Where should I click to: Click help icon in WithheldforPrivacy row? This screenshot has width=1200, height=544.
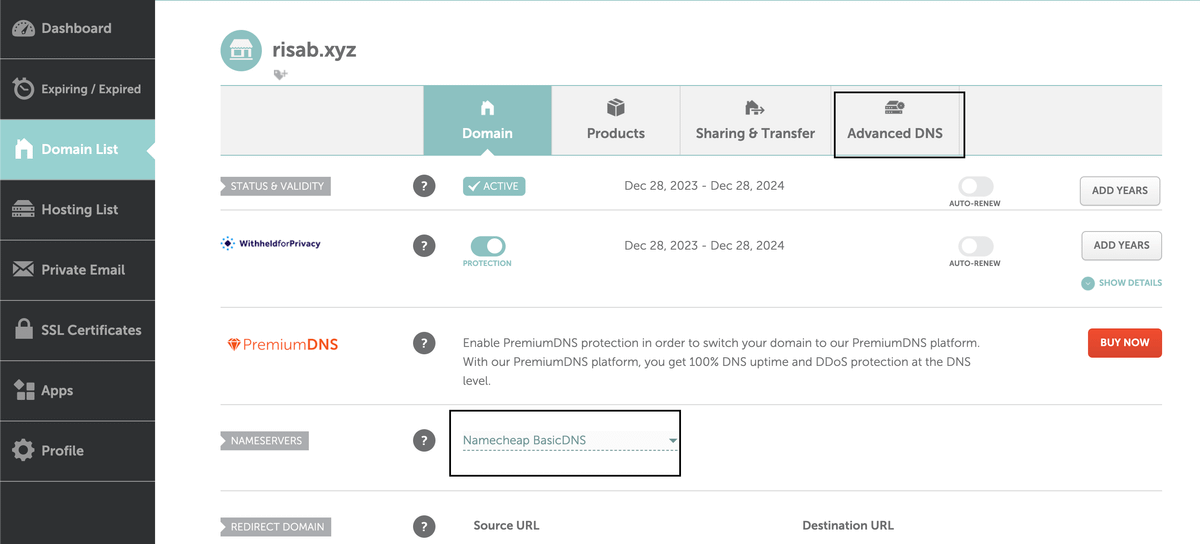click(424, 245)
